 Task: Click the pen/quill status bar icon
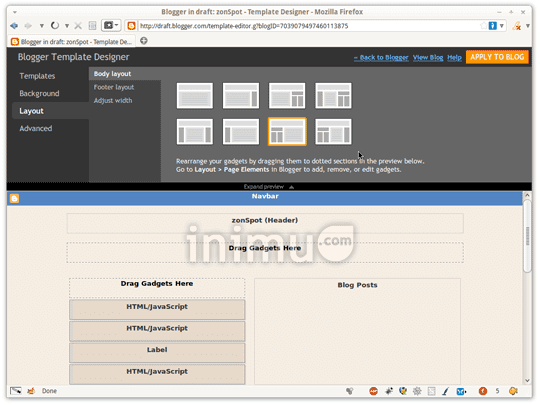(x=446, y=391)
